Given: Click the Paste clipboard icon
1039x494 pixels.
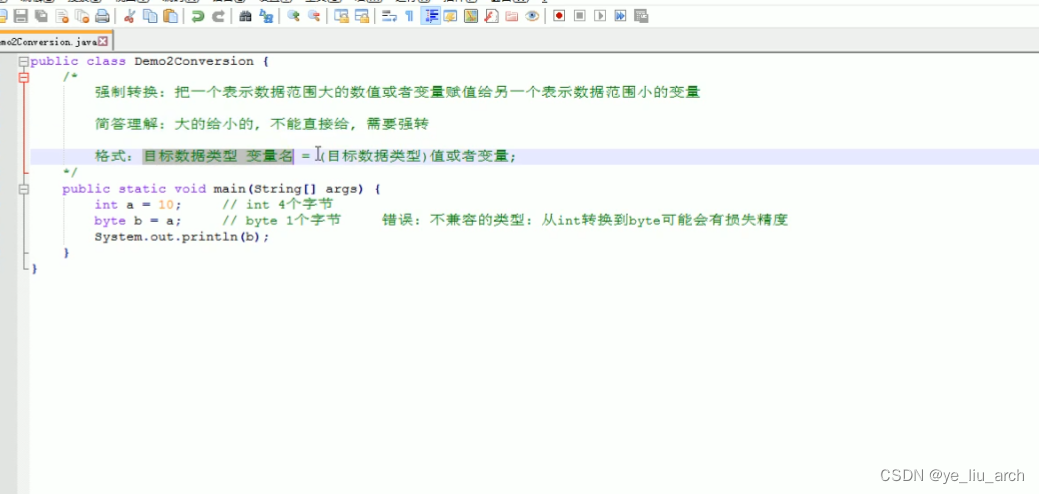Looking at the screenshot, I should pyautogui.click(x=170, y=16).
